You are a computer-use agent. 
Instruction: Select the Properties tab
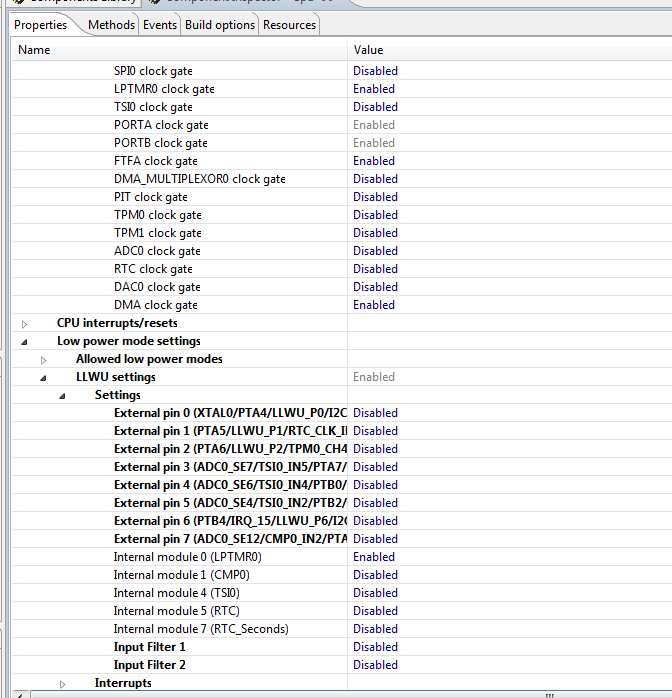[41, 25]
